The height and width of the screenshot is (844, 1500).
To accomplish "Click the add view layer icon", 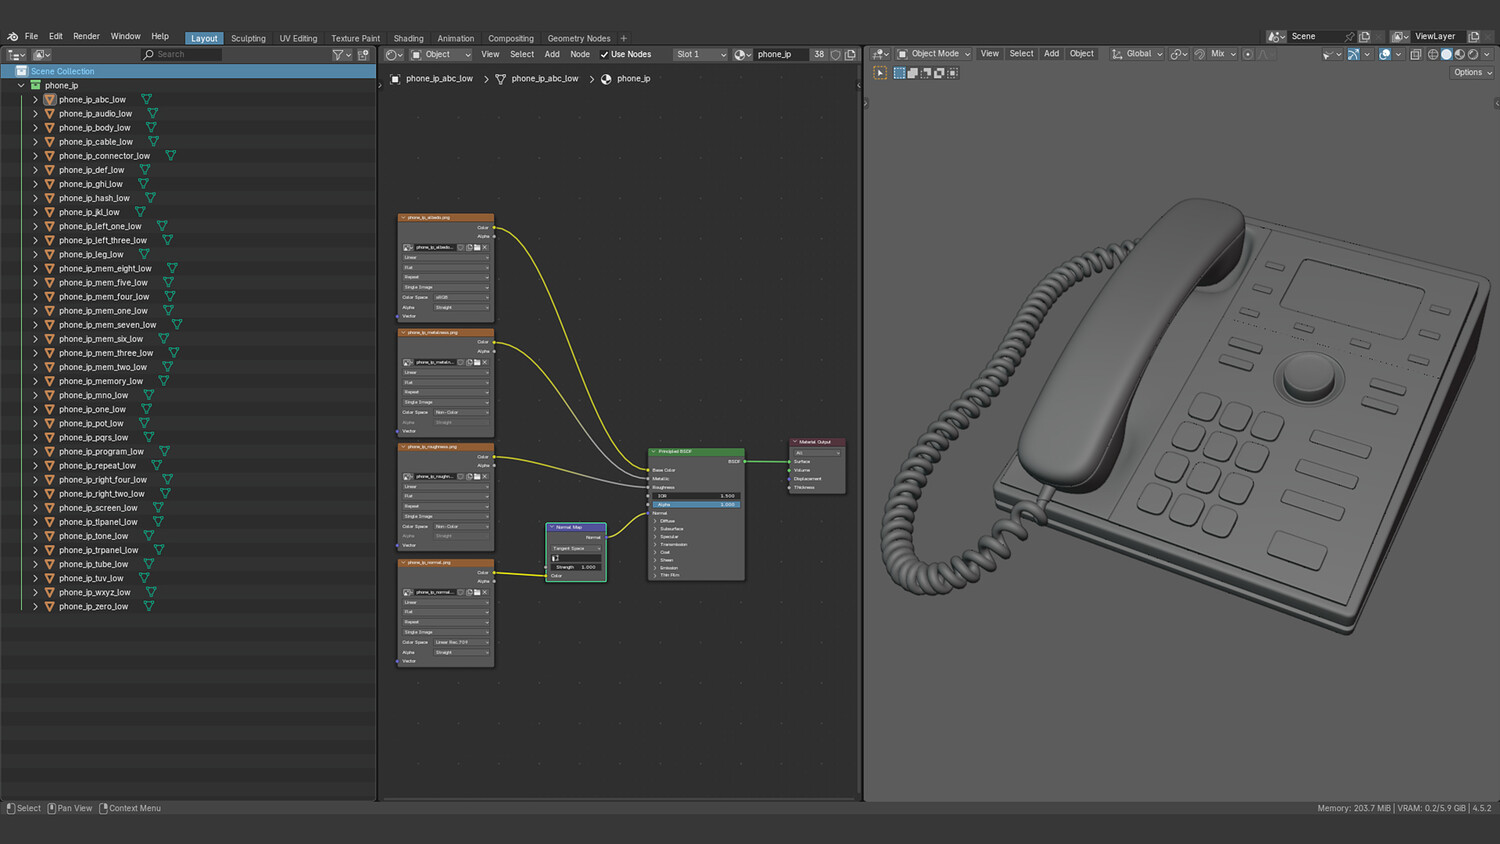I will click(1473, 36).
